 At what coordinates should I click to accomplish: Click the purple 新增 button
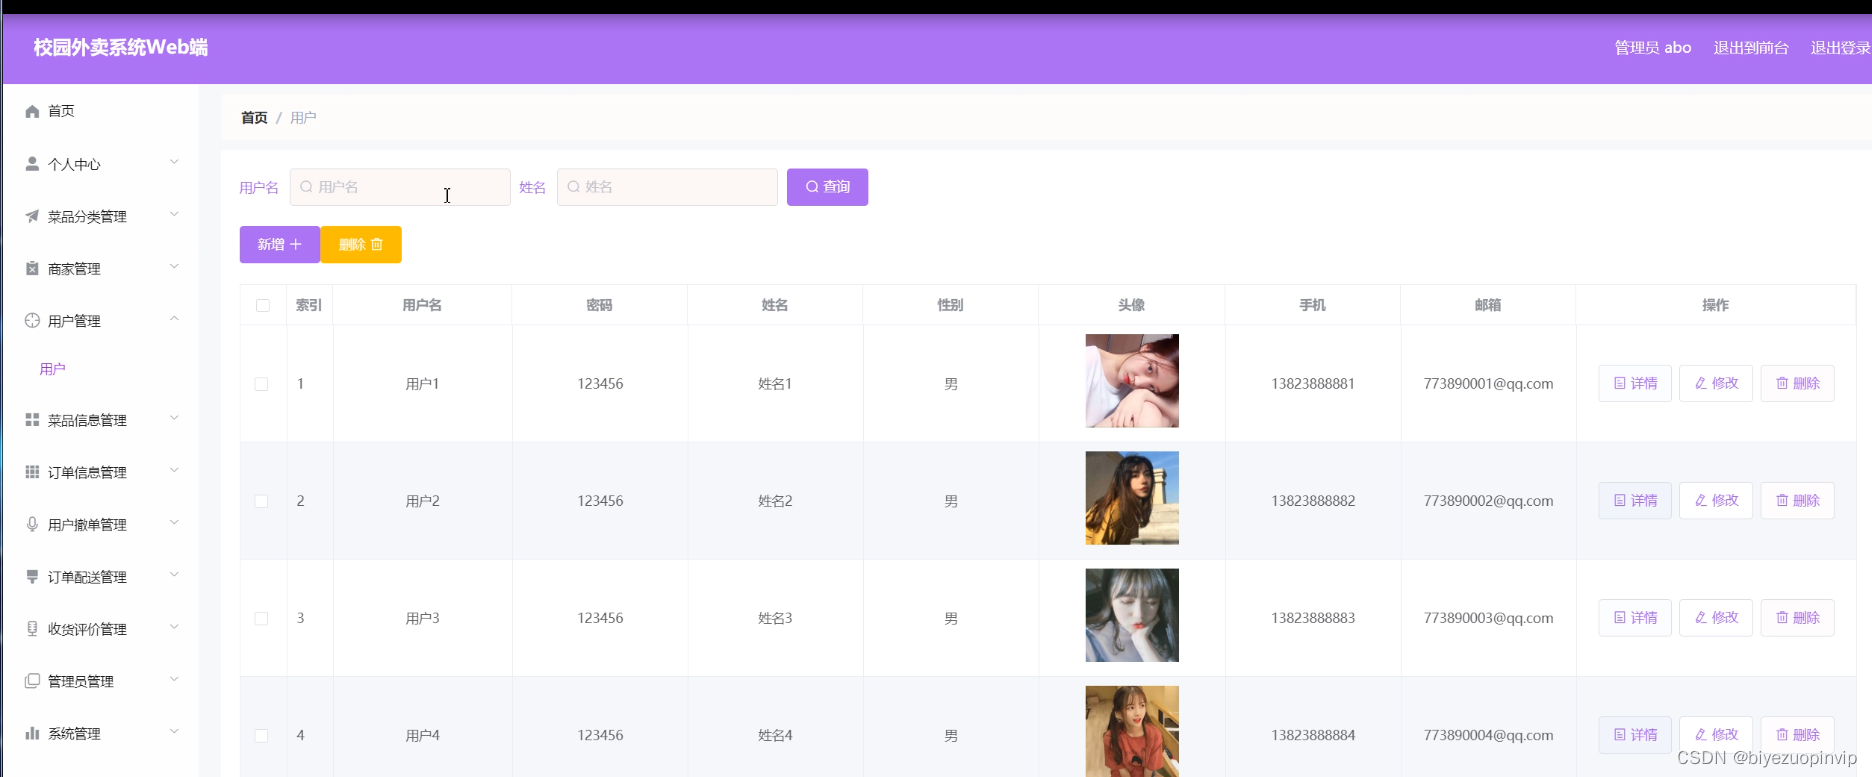click(x=280, y=244)
